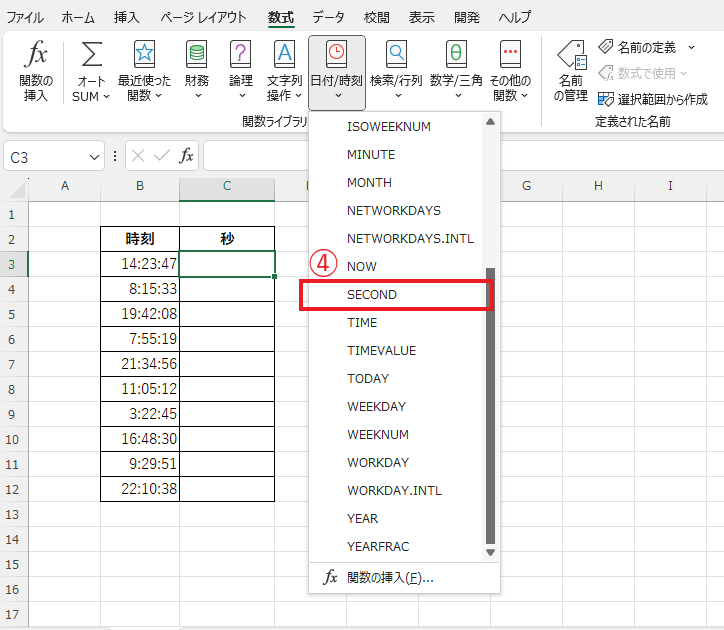
Task: Open 最近使った関数 star icon
Action: tap(144, 54)
